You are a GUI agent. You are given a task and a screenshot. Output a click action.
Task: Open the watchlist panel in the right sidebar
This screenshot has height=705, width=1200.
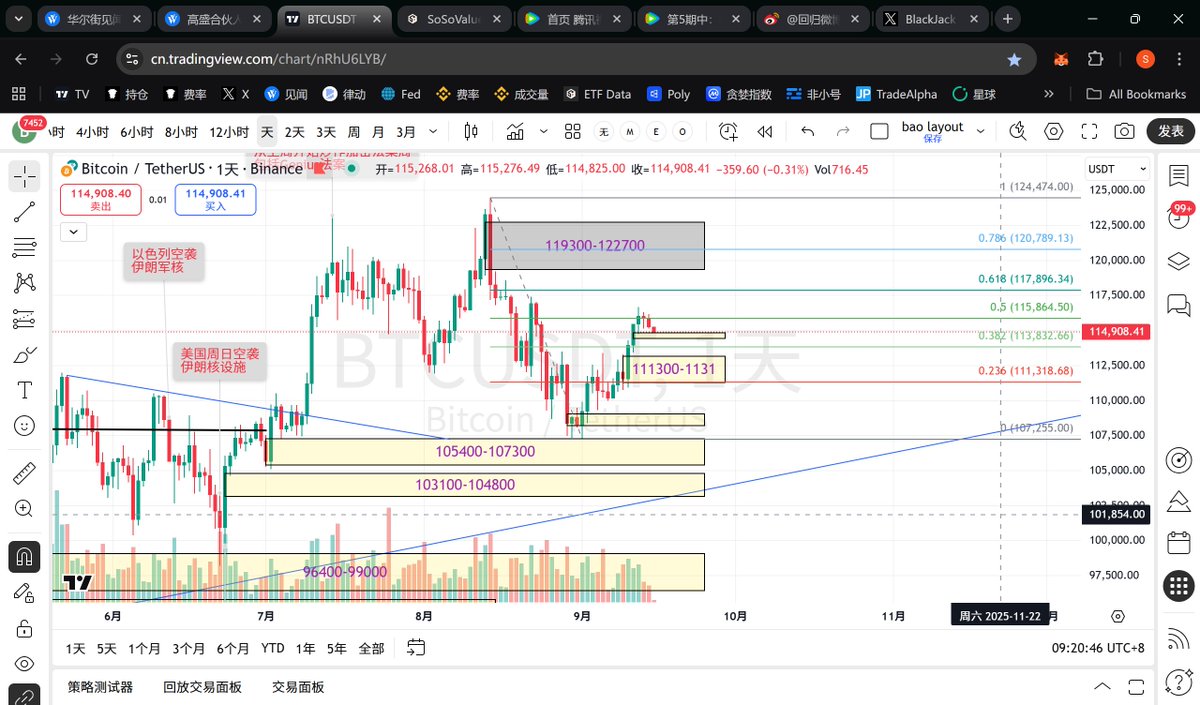pyautogui.click(x=1178, y=175)
